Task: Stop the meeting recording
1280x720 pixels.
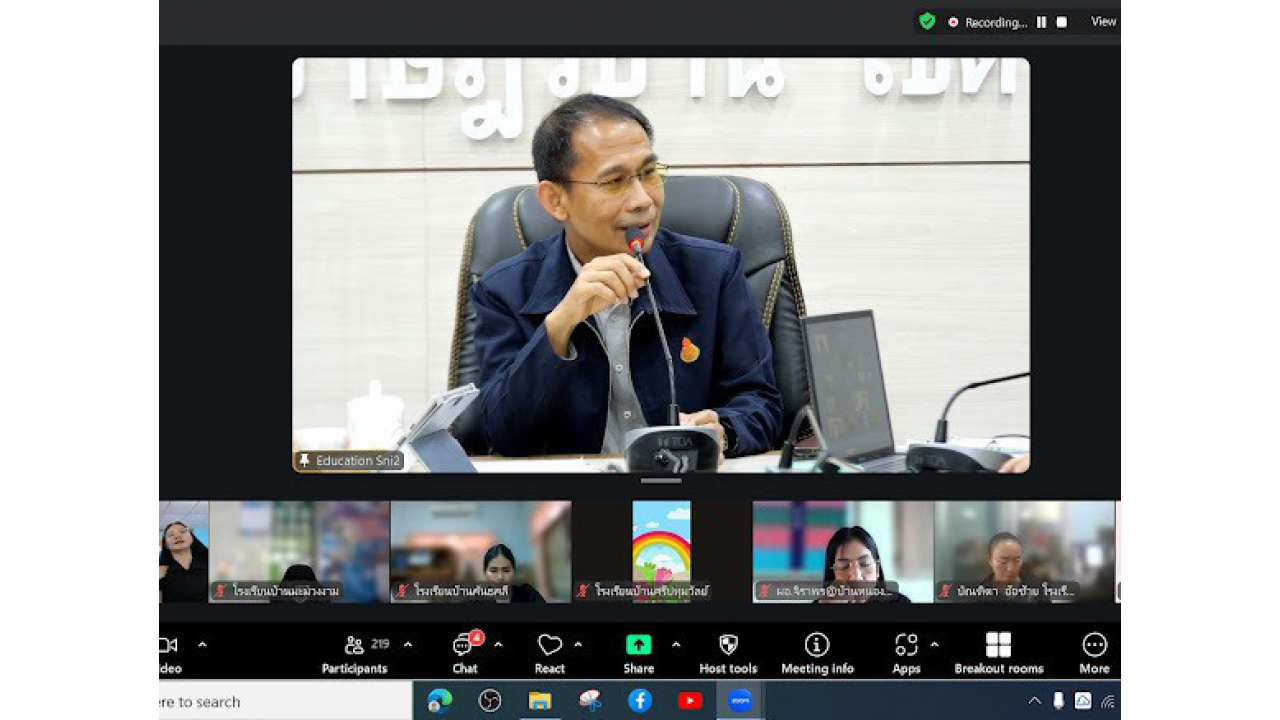Action: click(1062, 22)
